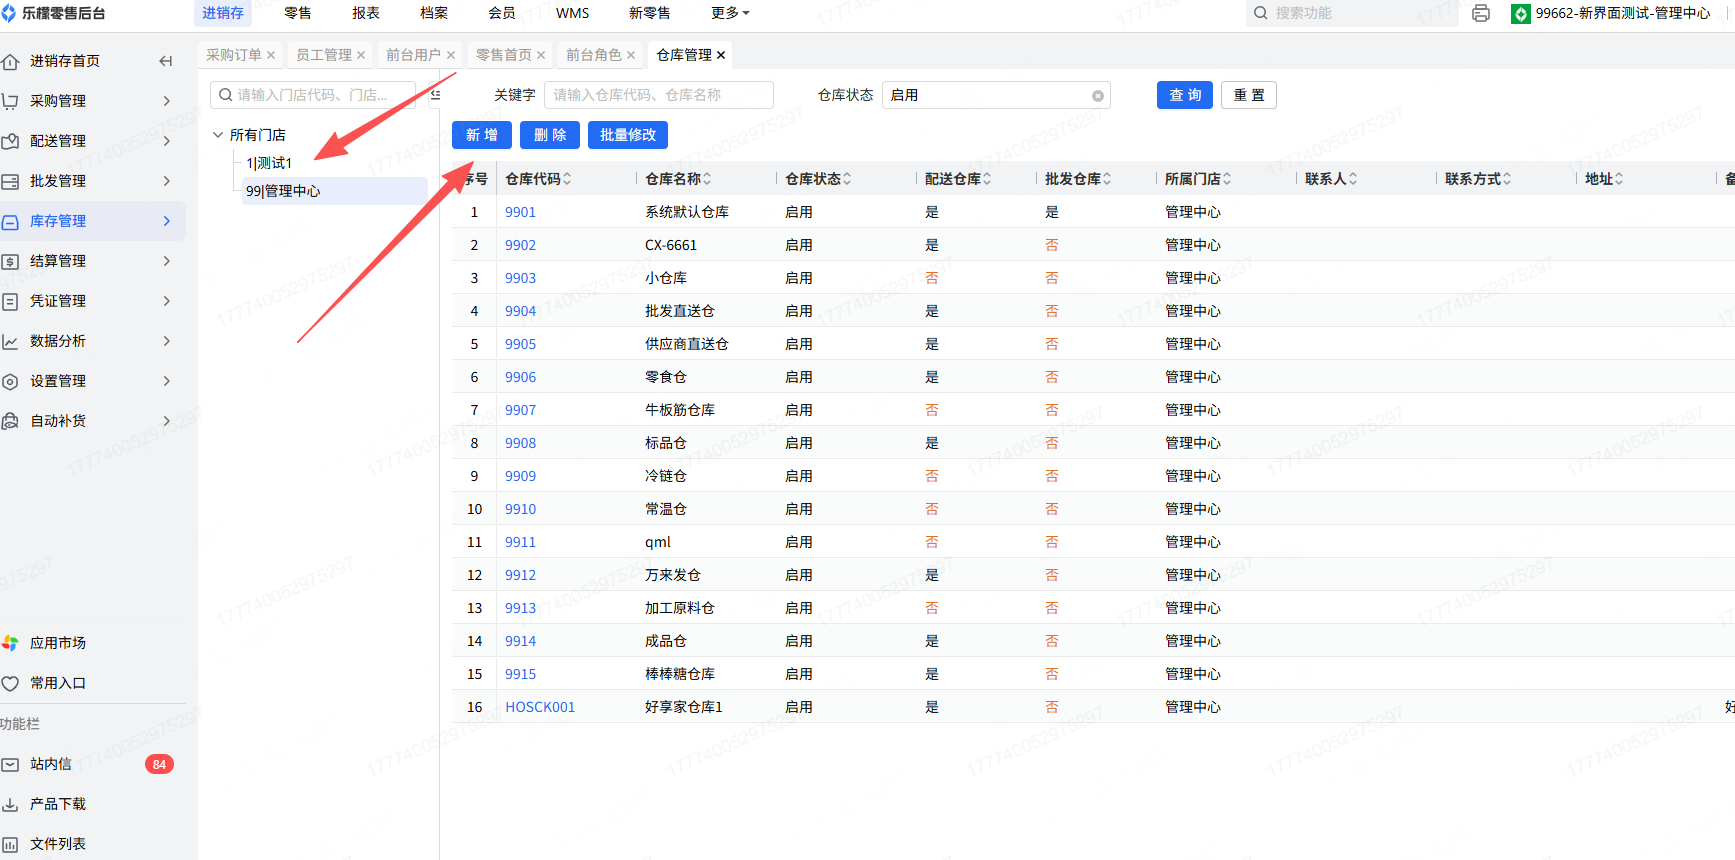The image size is (1735, 860).
Task: Open the 文件列表 sidebar item
Action: tap(57, 844)
